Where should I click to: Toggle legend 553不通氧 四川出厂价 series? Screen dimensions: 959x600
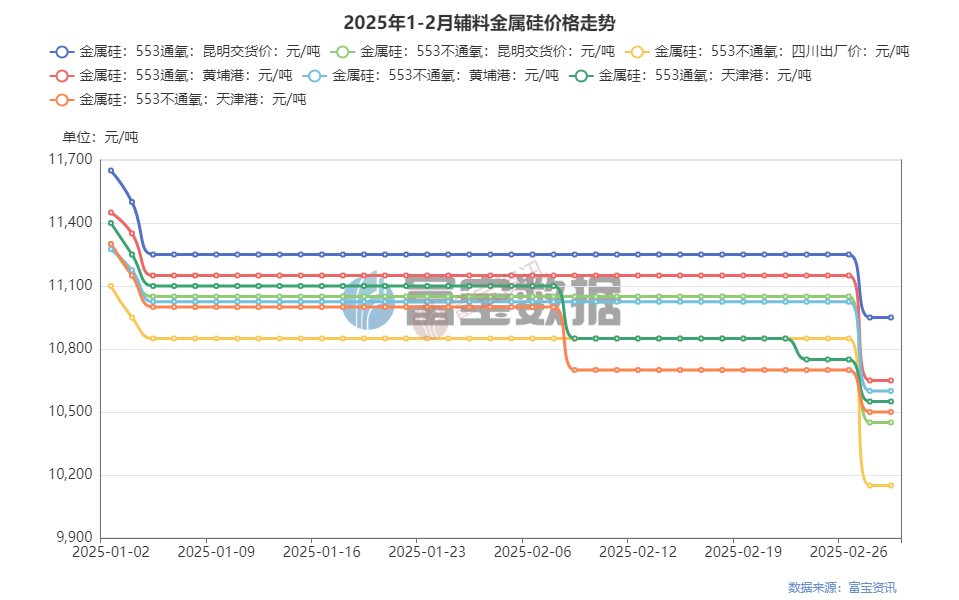(767, 51)
